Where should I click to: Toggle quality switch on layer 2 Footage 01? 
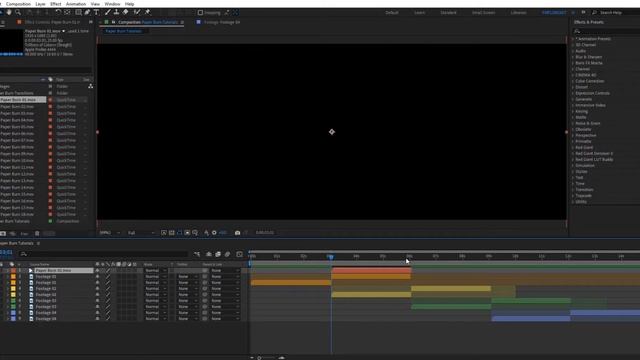(108, 277)
